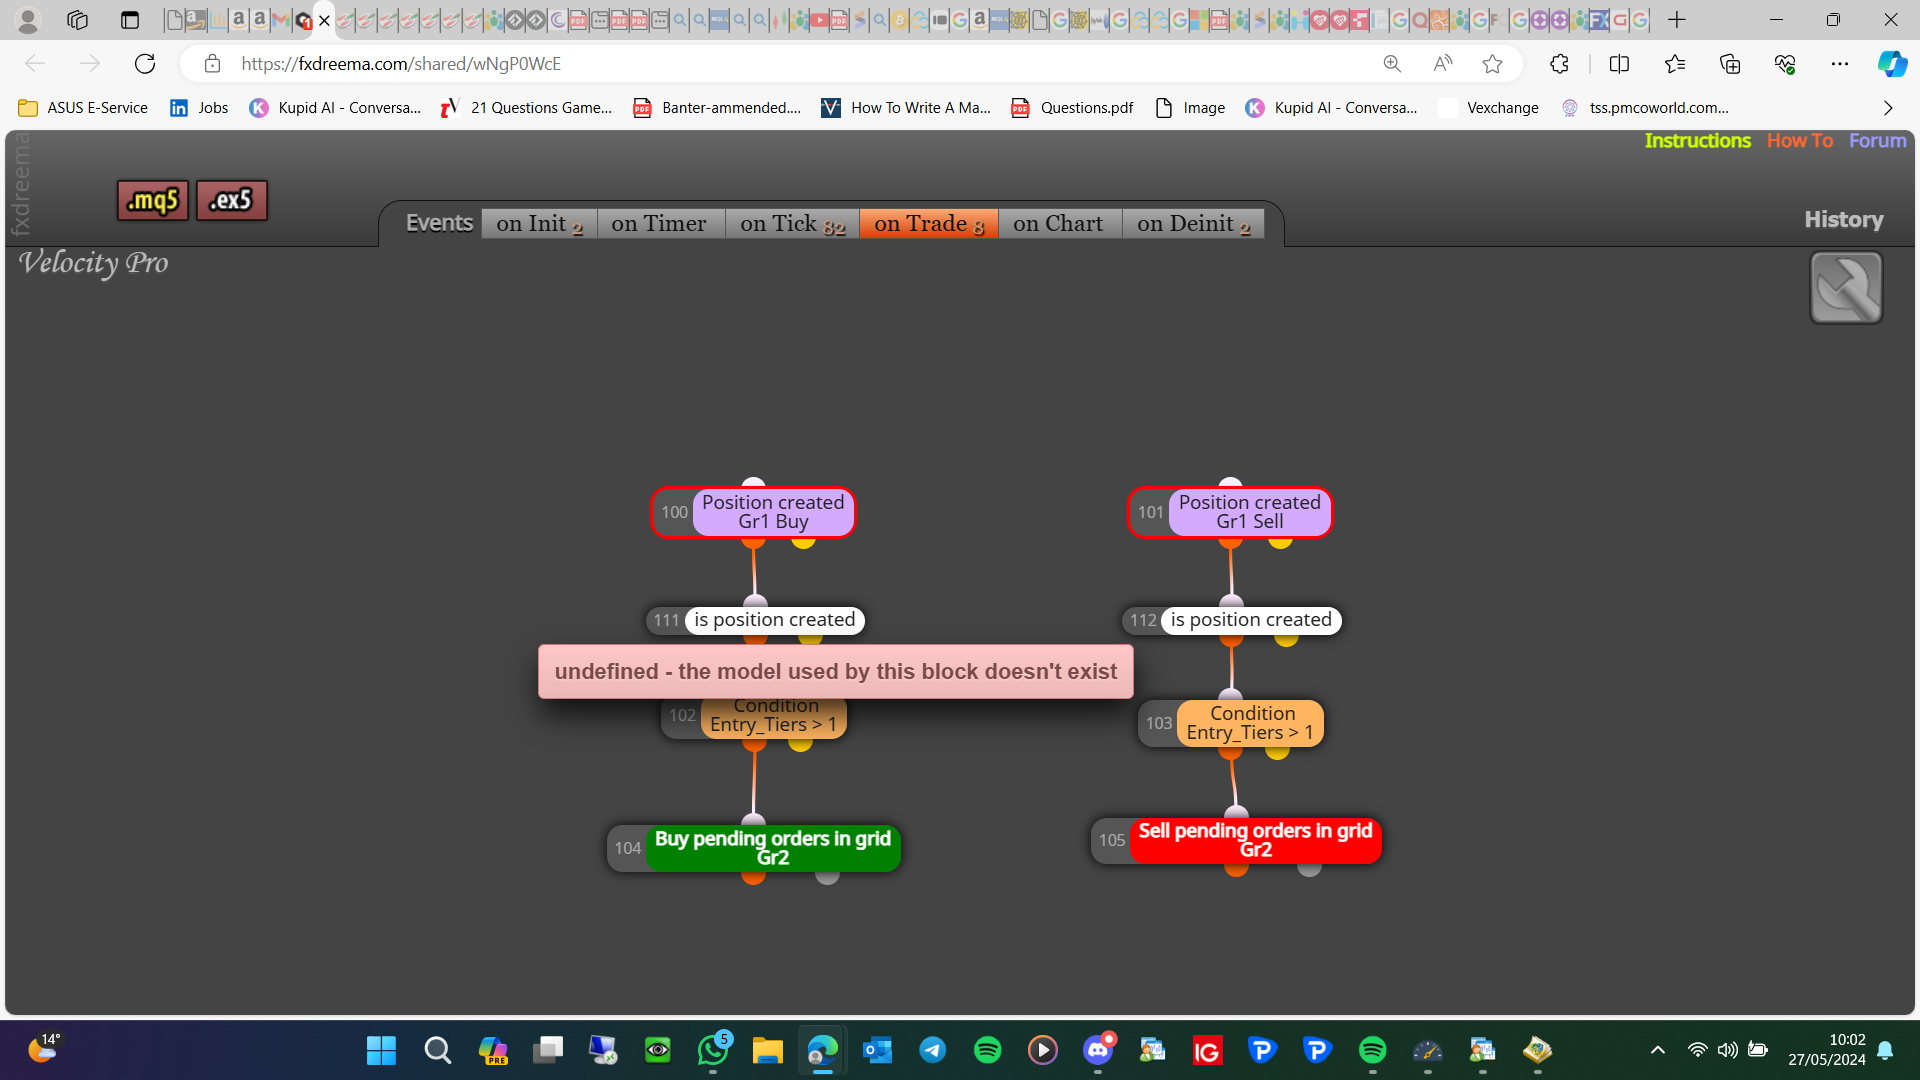Image resolution: width=1920 pixels, height=1080 pixels.
Task: Select block 104 Buy pending orders in grid
Action: click(754, 848)
